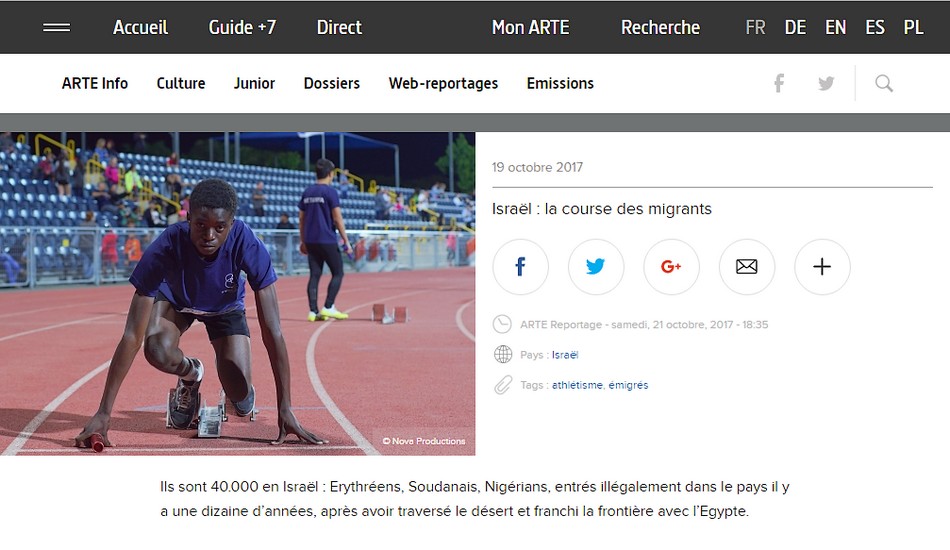Open the hamburger menu icon
This screenshot has height=550, width=950.
[x=56, y=27]
